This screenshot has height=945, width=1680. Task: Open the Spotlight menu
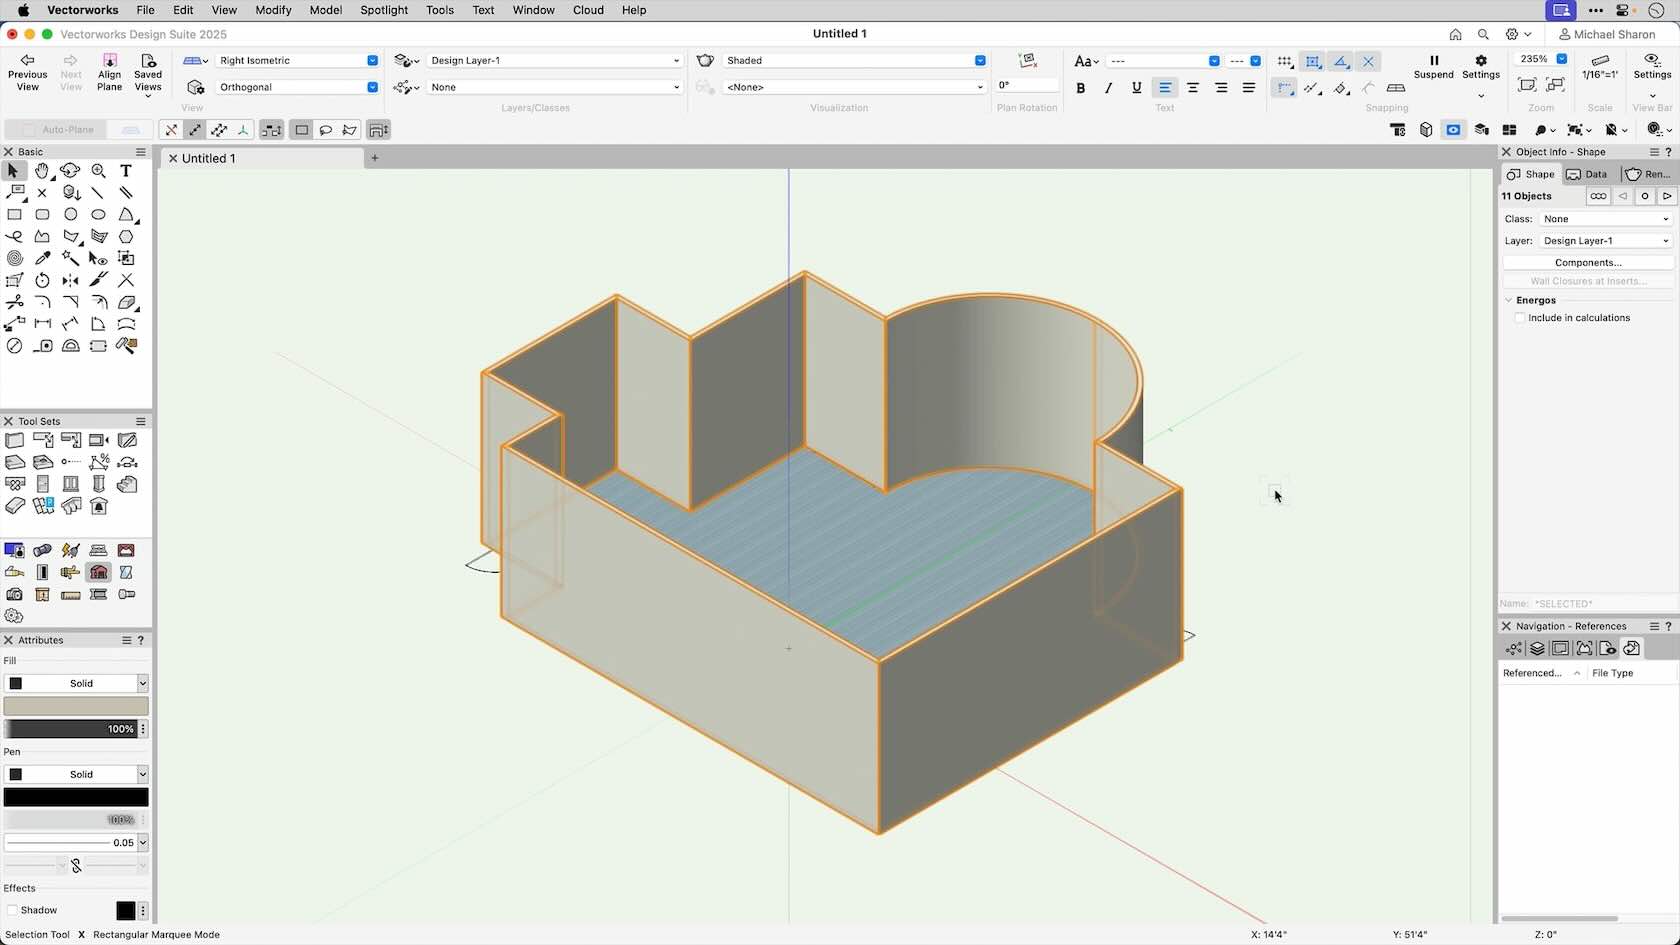click(x=384, y=10)
